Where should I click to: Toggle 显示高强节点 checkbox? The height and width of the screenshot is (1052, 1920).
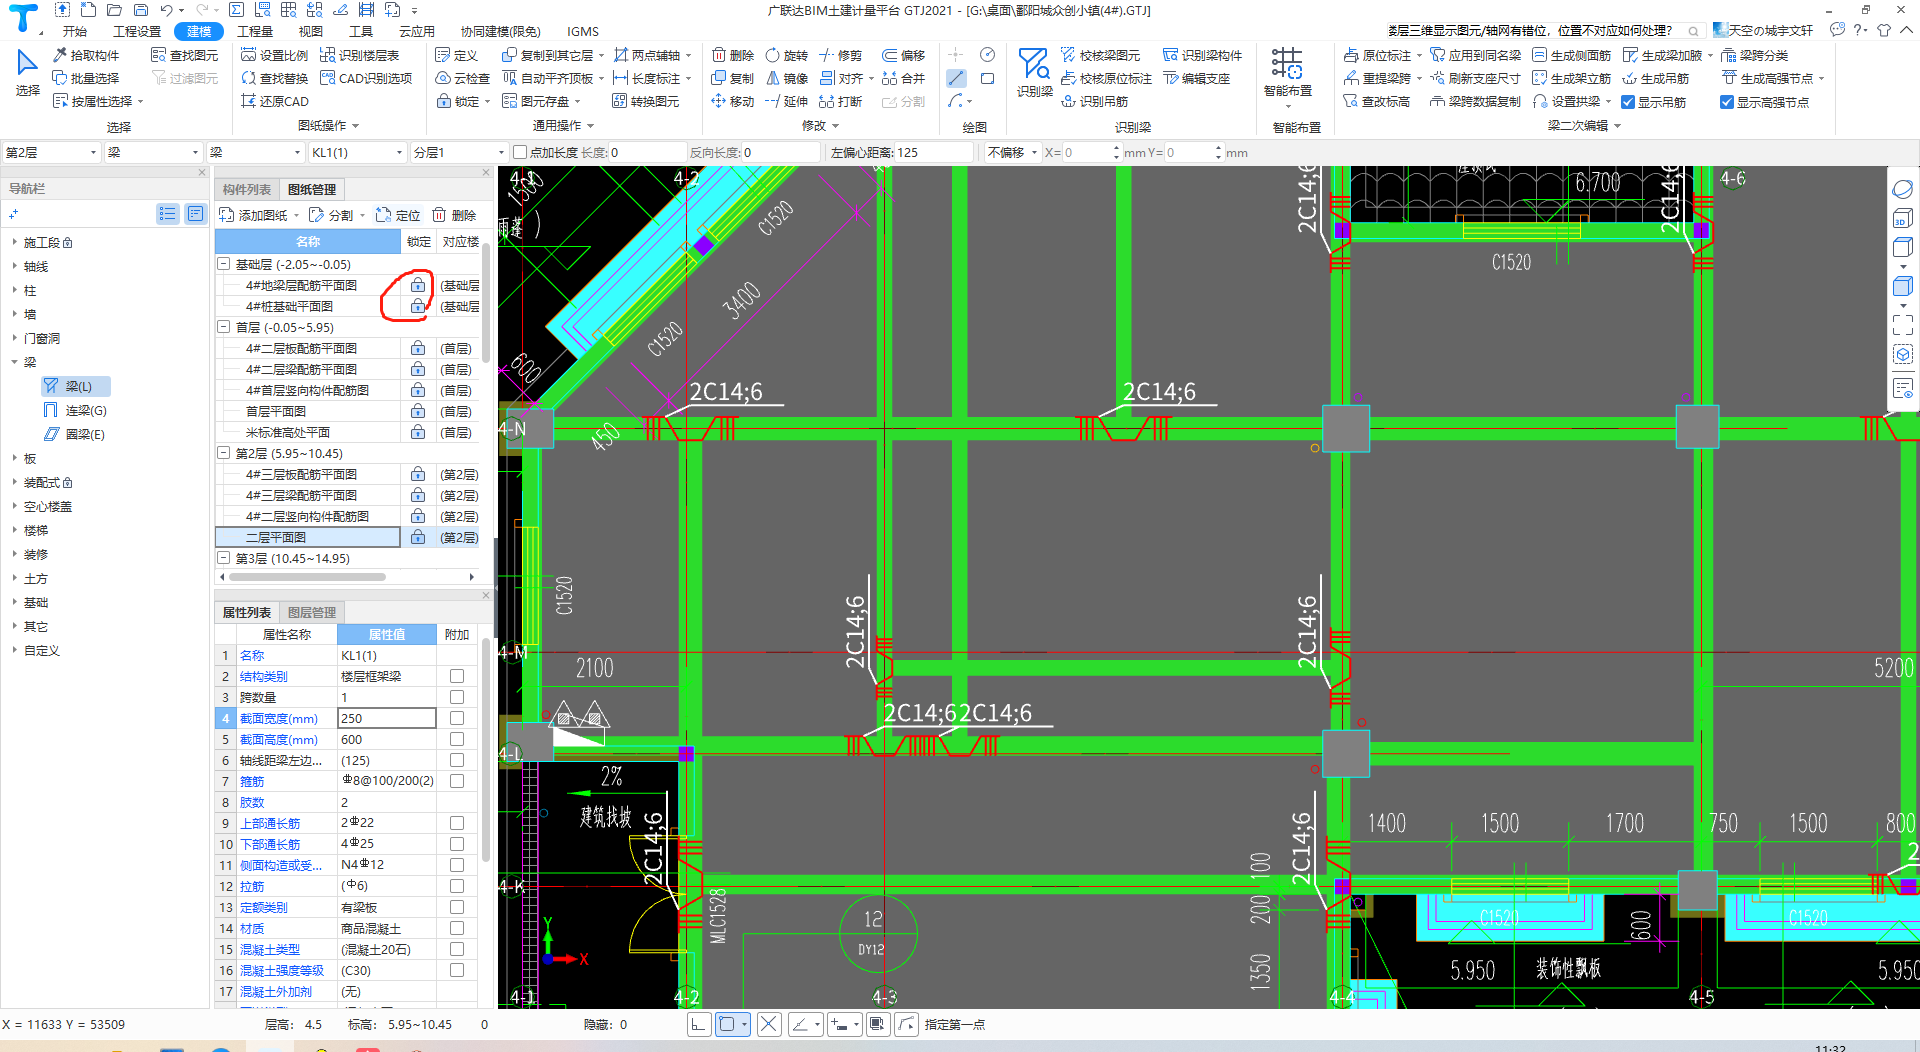(x=1727, y=102)
